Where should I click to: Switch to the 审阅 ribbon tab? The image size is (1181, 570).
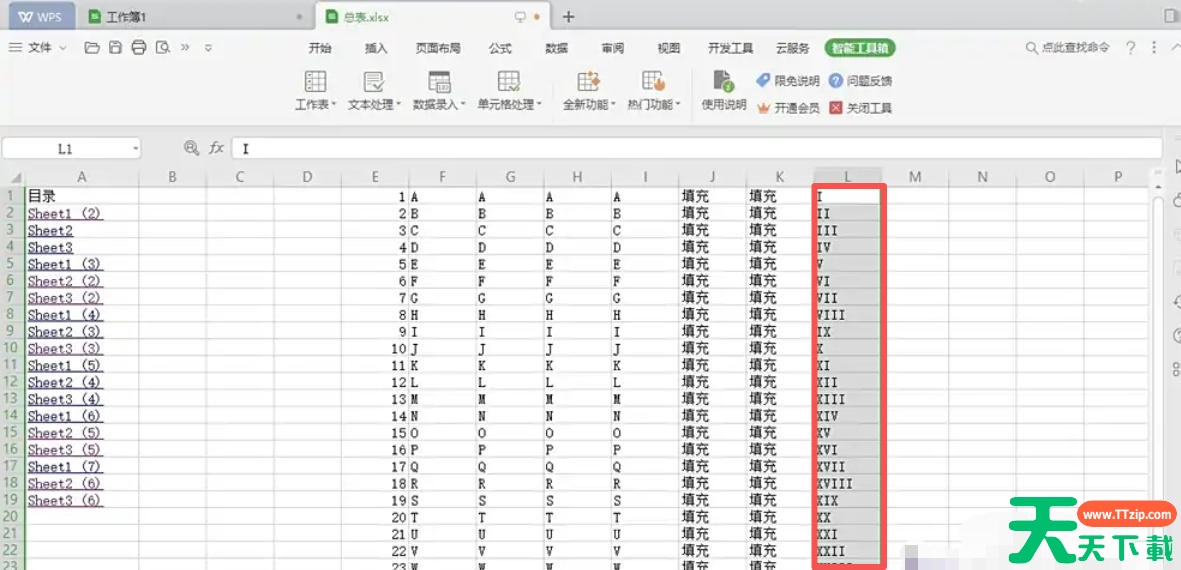pos(612,47)
